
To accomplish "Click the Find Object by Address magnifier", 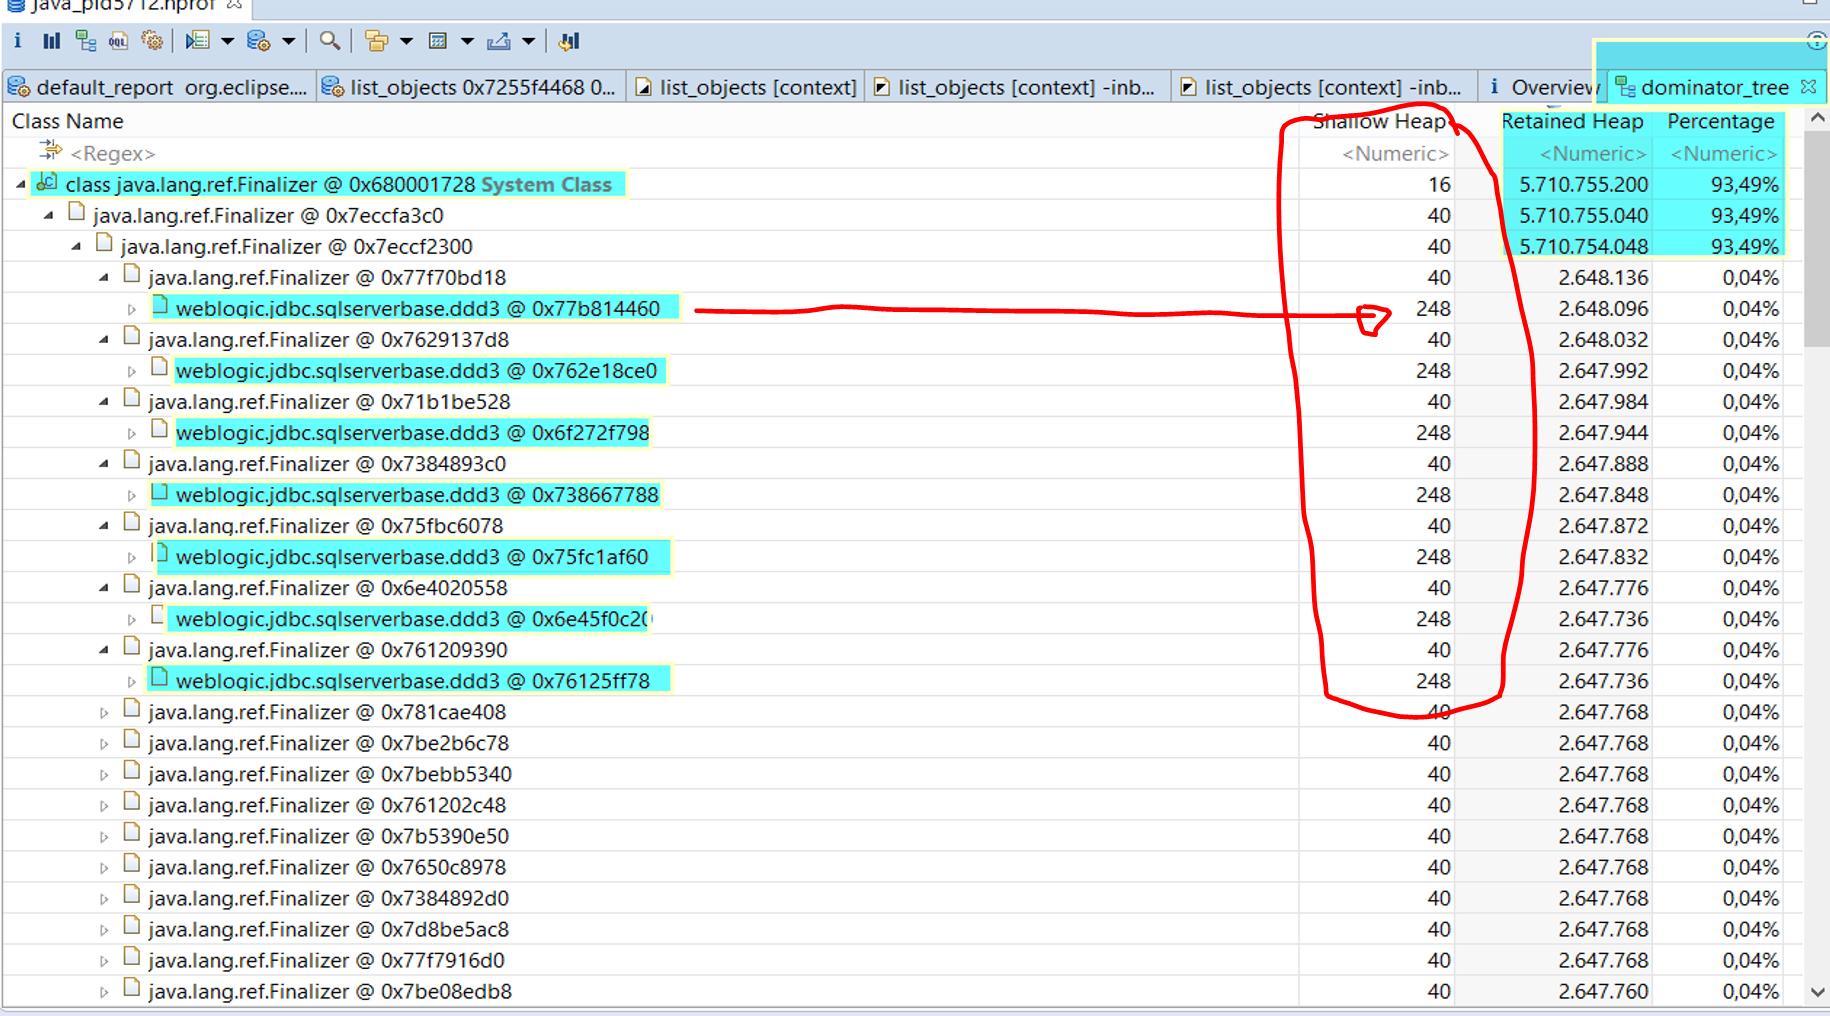I will tap(329, 41).
